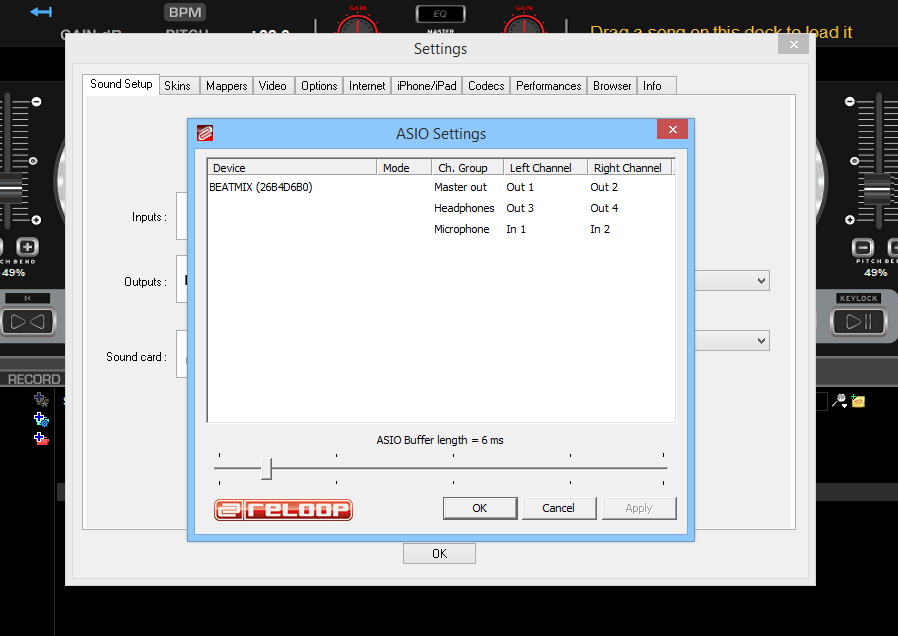
Task: Click the yellow add note icon
Action: (x=858, y=401)
